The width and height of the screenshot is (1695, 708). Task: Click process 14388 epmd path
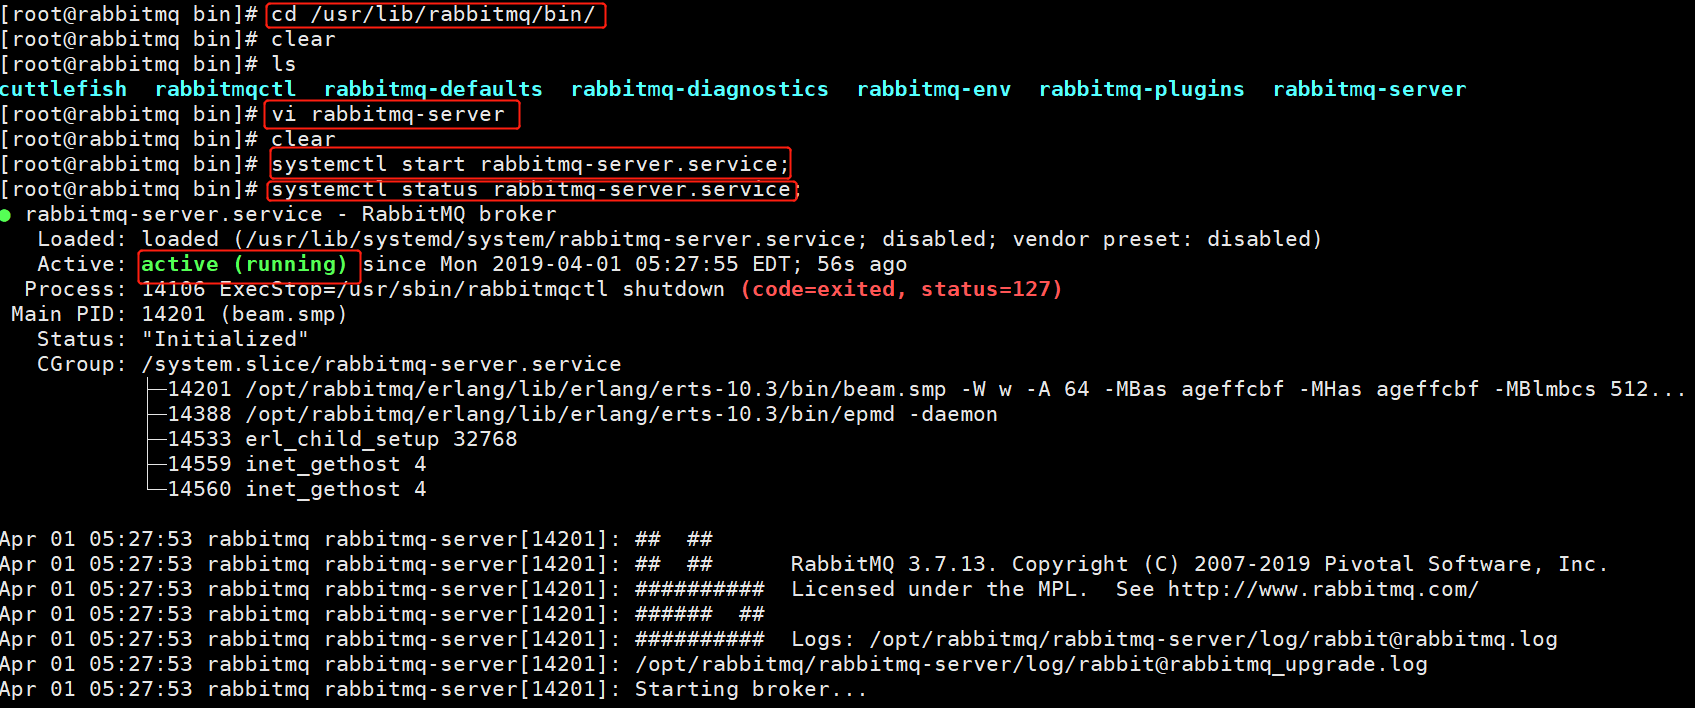coord(570,414)
